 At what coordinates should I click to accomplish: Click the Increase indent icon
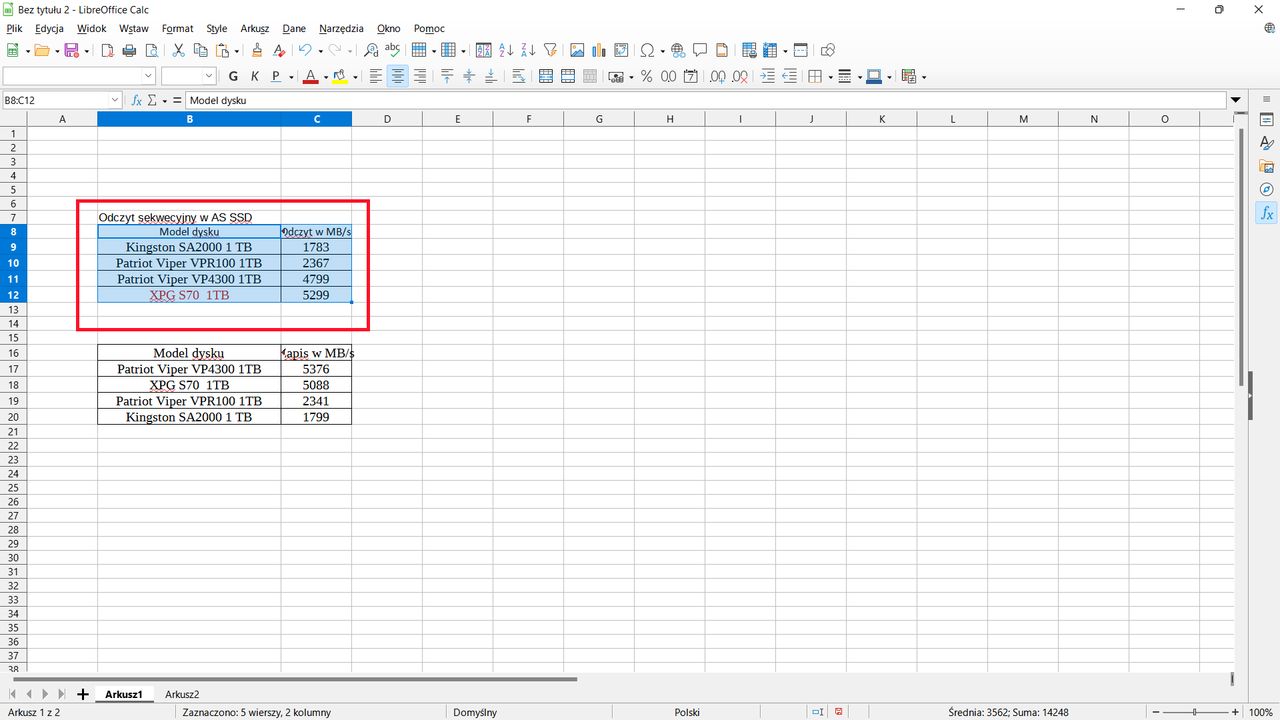768,76
